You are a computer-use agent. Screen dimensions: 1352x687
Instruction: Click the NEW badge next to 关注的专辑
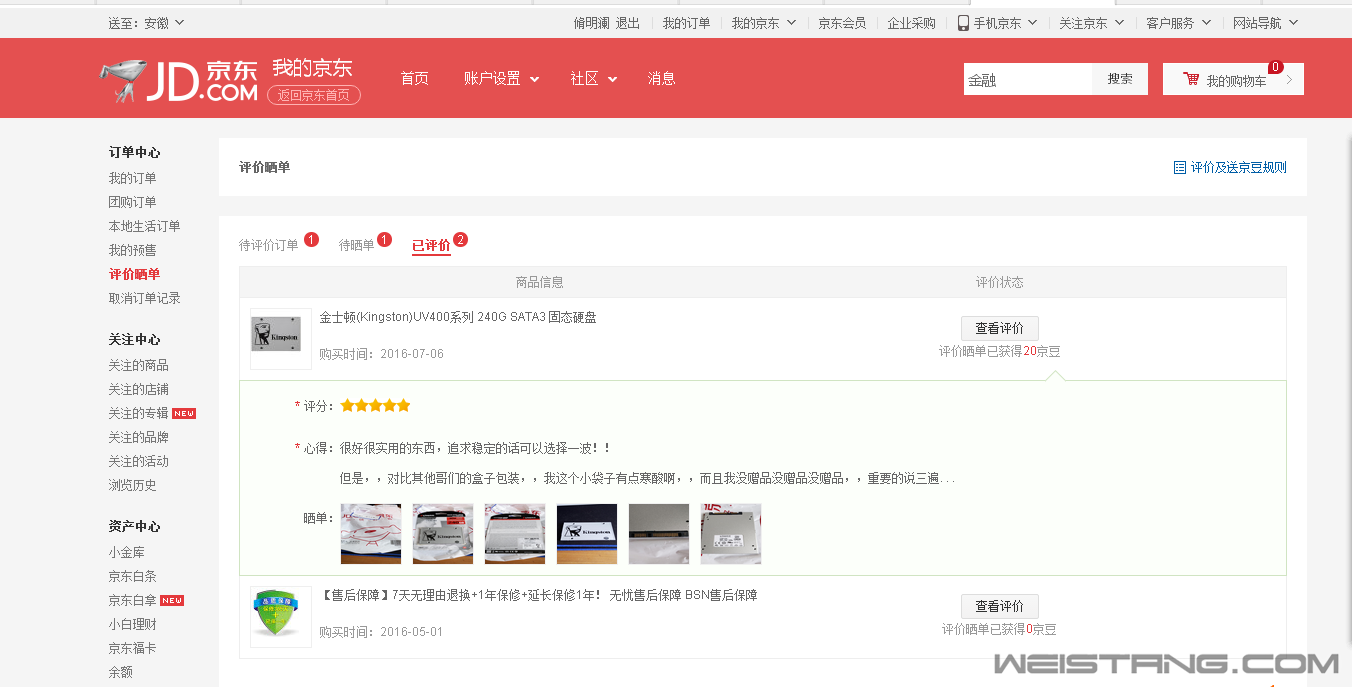(184, 414)
